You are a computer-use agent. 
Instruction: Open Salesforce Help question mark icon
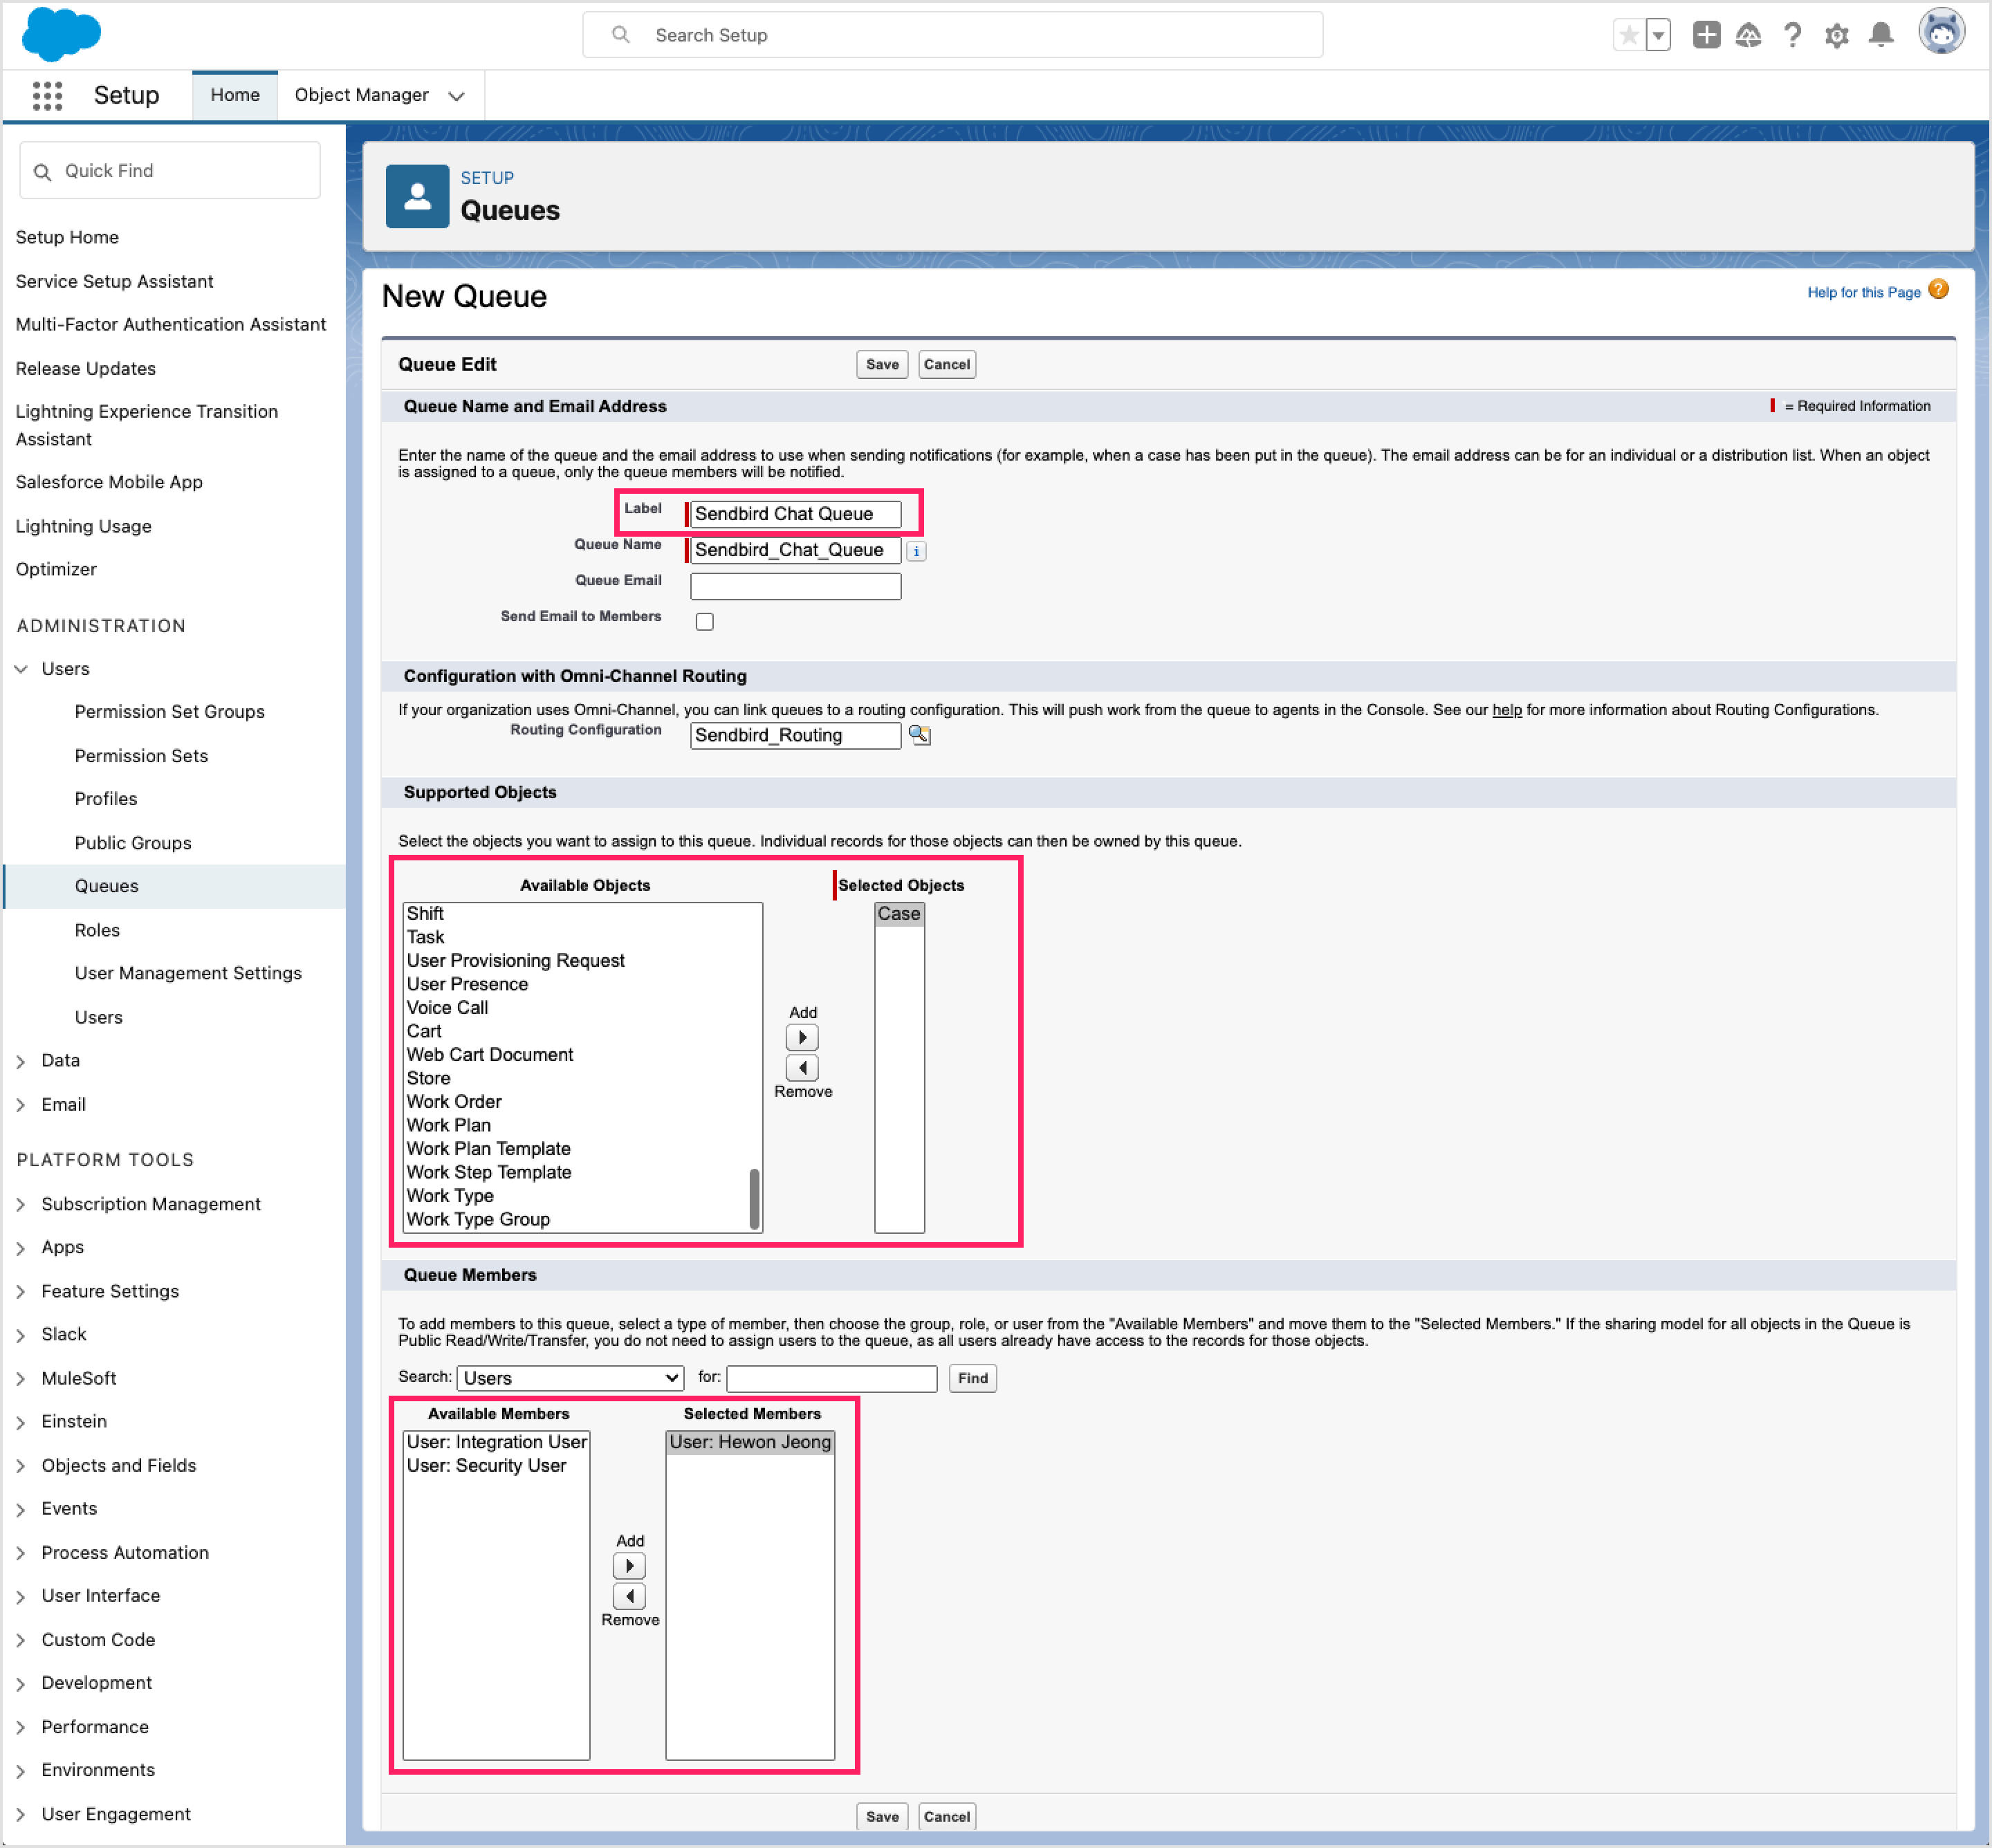point(1792,34)
